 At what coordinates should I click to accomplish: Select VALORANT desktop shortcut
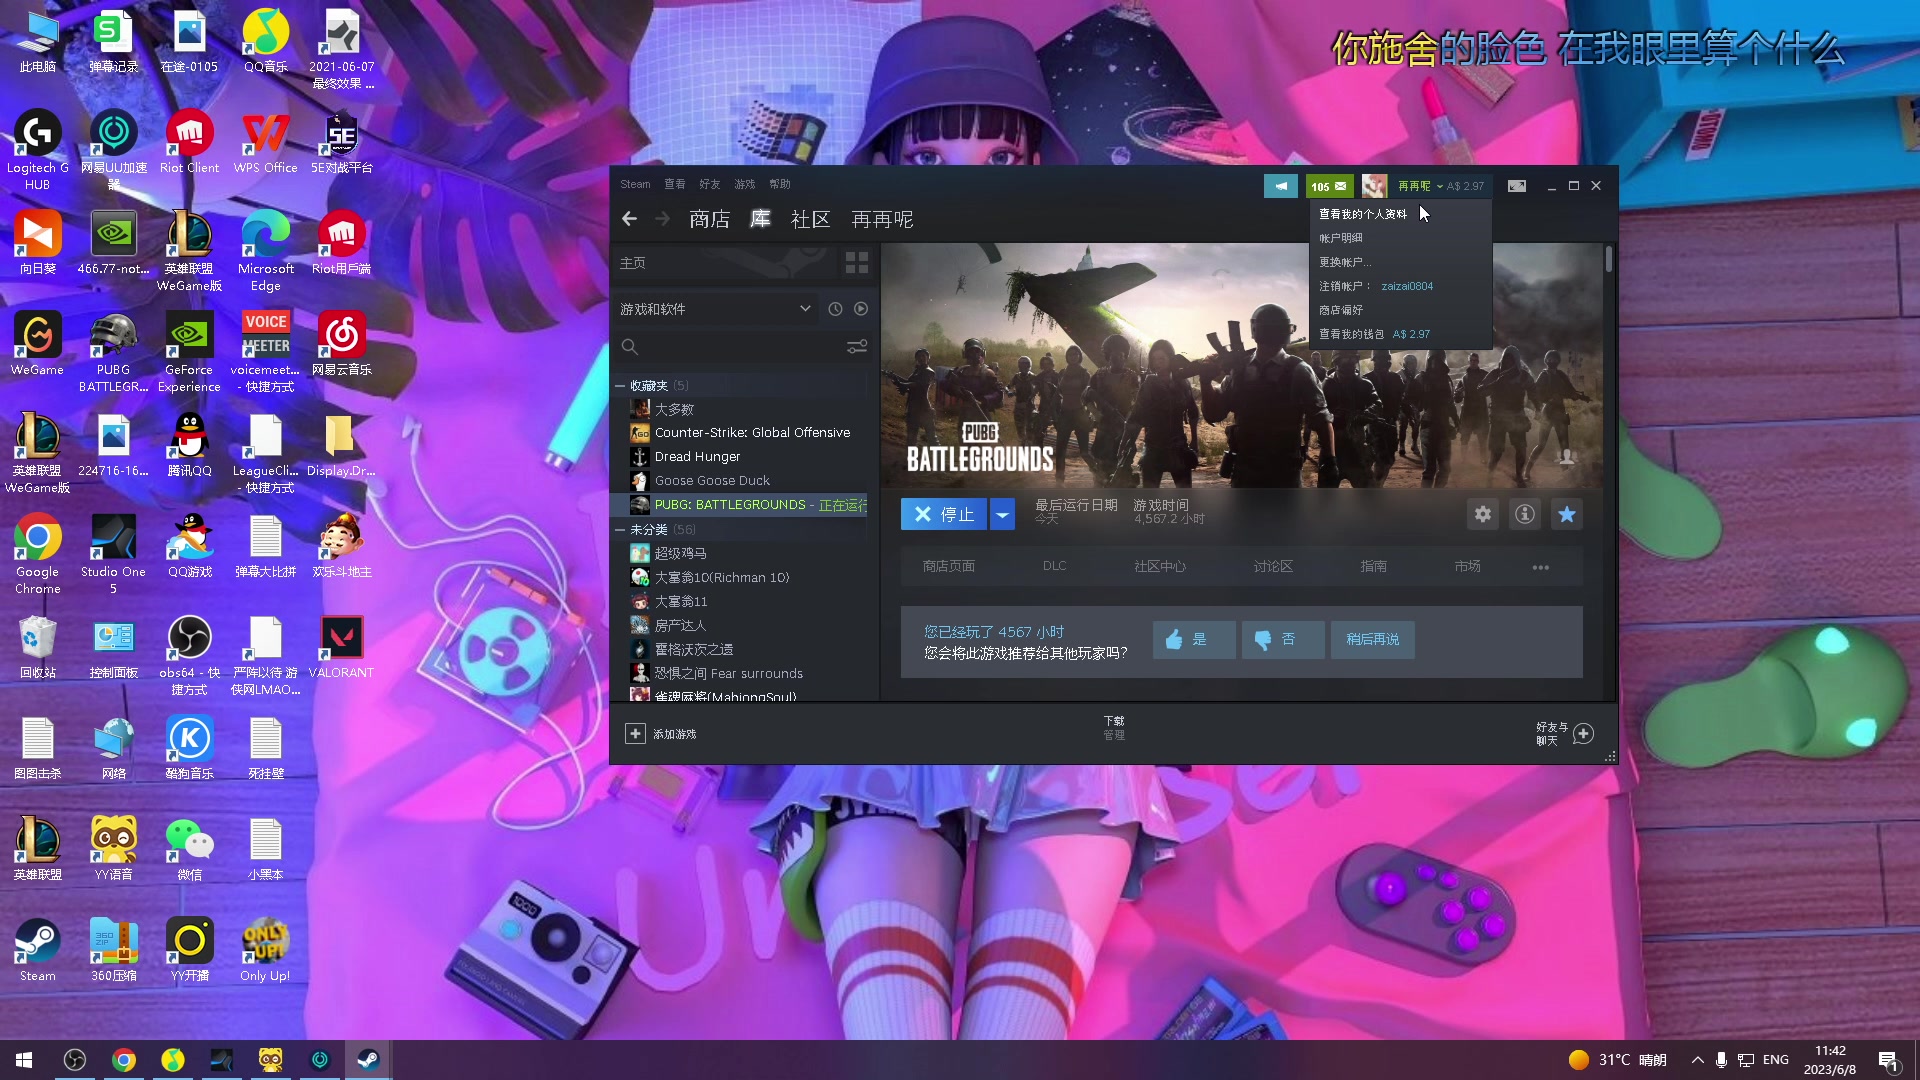tap(341, 647)
